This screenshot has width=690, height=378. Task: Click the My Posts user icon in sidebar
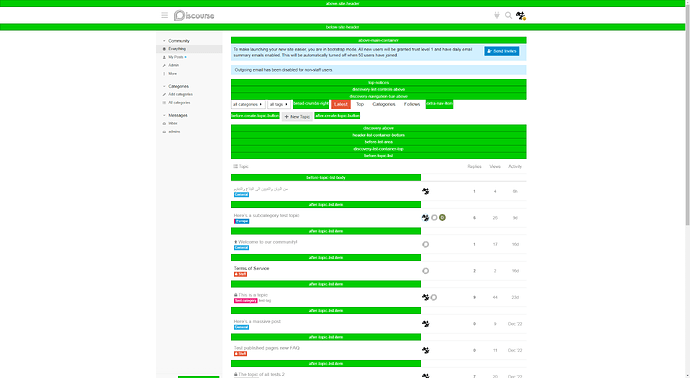tap(164, 57)
